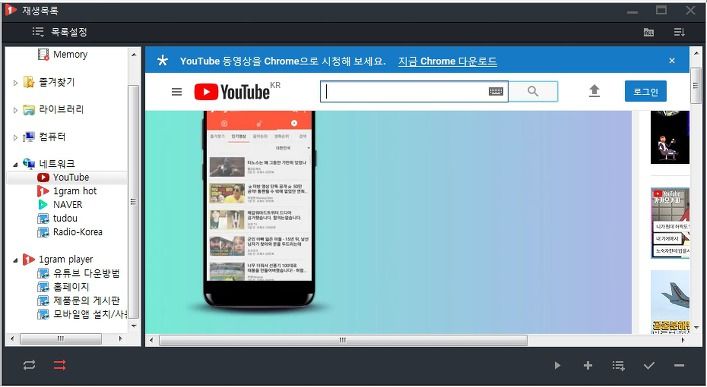Focus the YouTube search input field
The height and width of the screenshot is (387, 707).
(x=406, y=92)
